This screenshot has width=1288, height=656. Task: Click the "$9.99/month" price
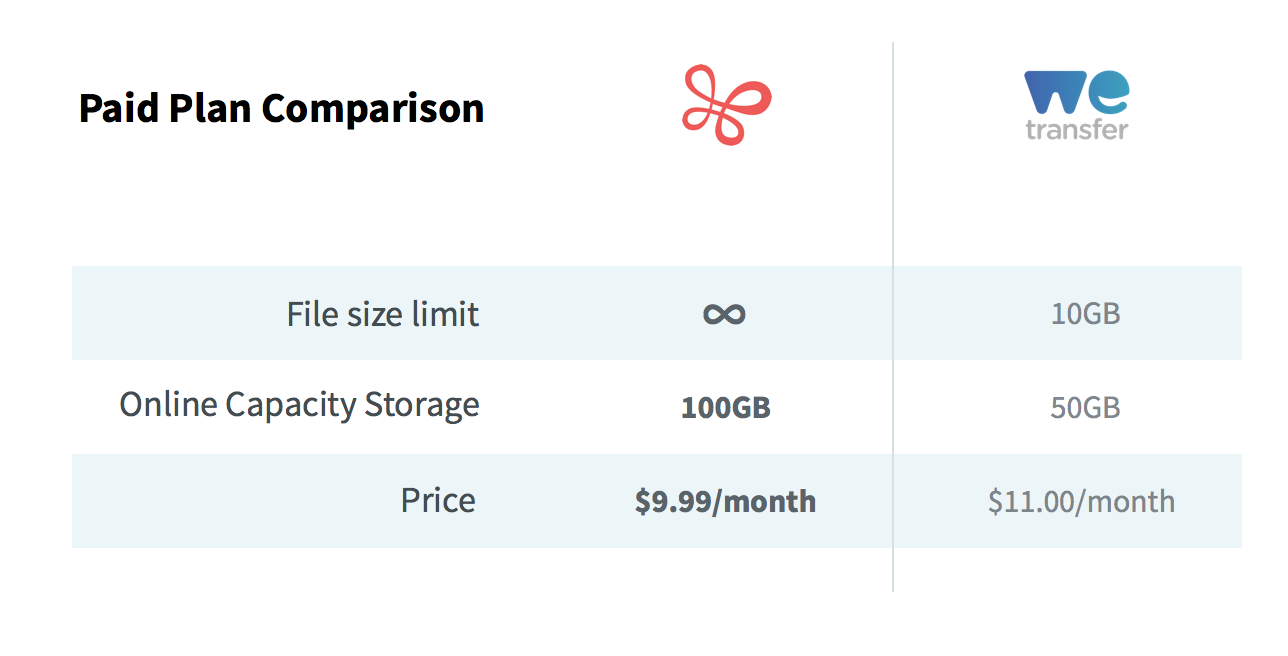(x=725, y=501)
